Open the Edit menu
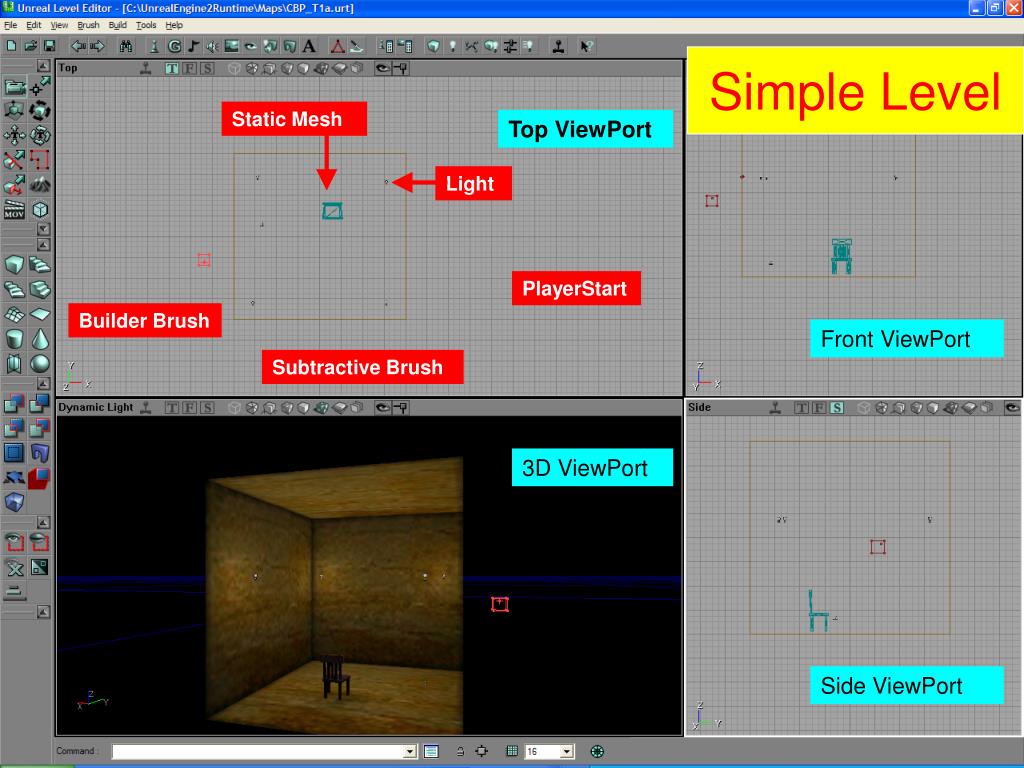Viewport: 1024px width, 768px height. [x=33, y=25]
